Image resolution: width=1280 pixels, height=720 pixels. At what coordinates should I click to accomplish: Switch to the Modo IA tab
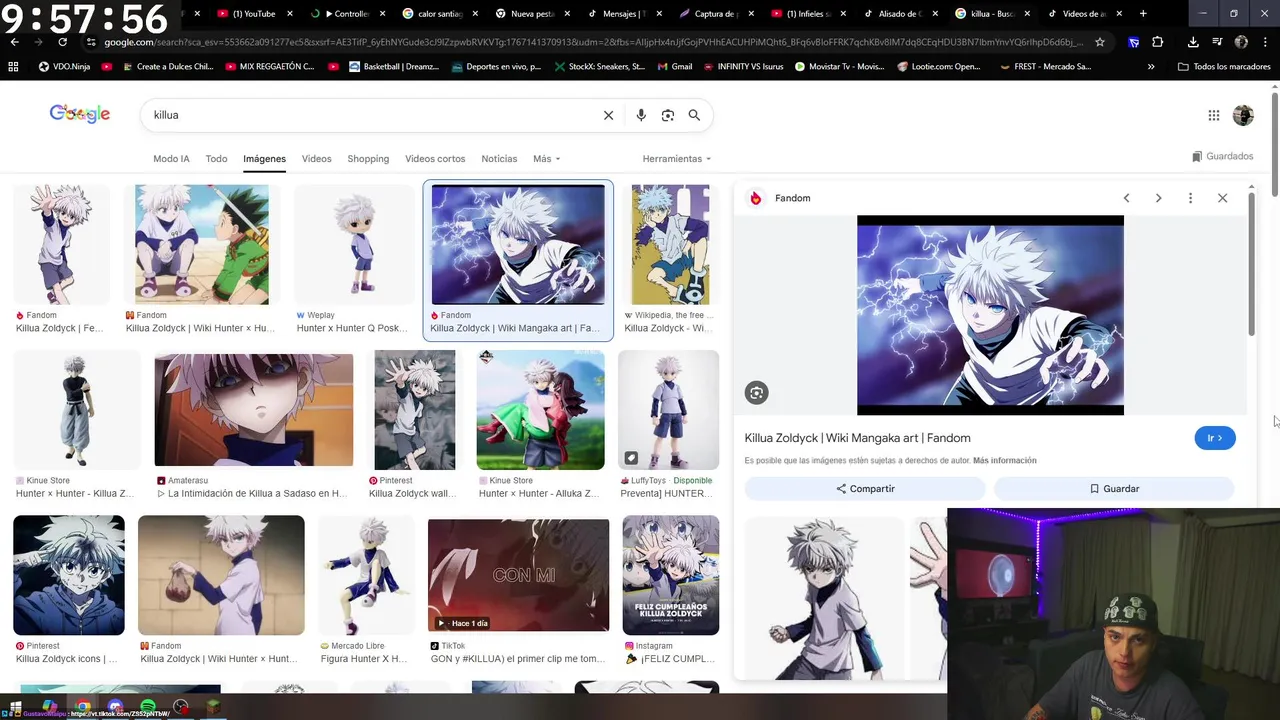coord(171,159)
